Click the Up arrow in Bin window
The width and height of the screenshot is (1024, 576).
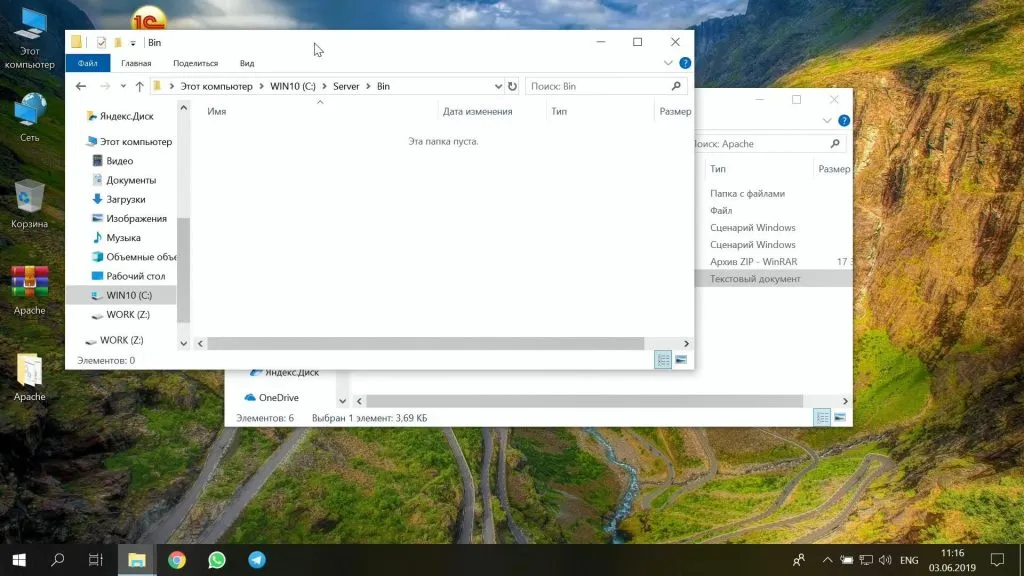coord(139,87)
